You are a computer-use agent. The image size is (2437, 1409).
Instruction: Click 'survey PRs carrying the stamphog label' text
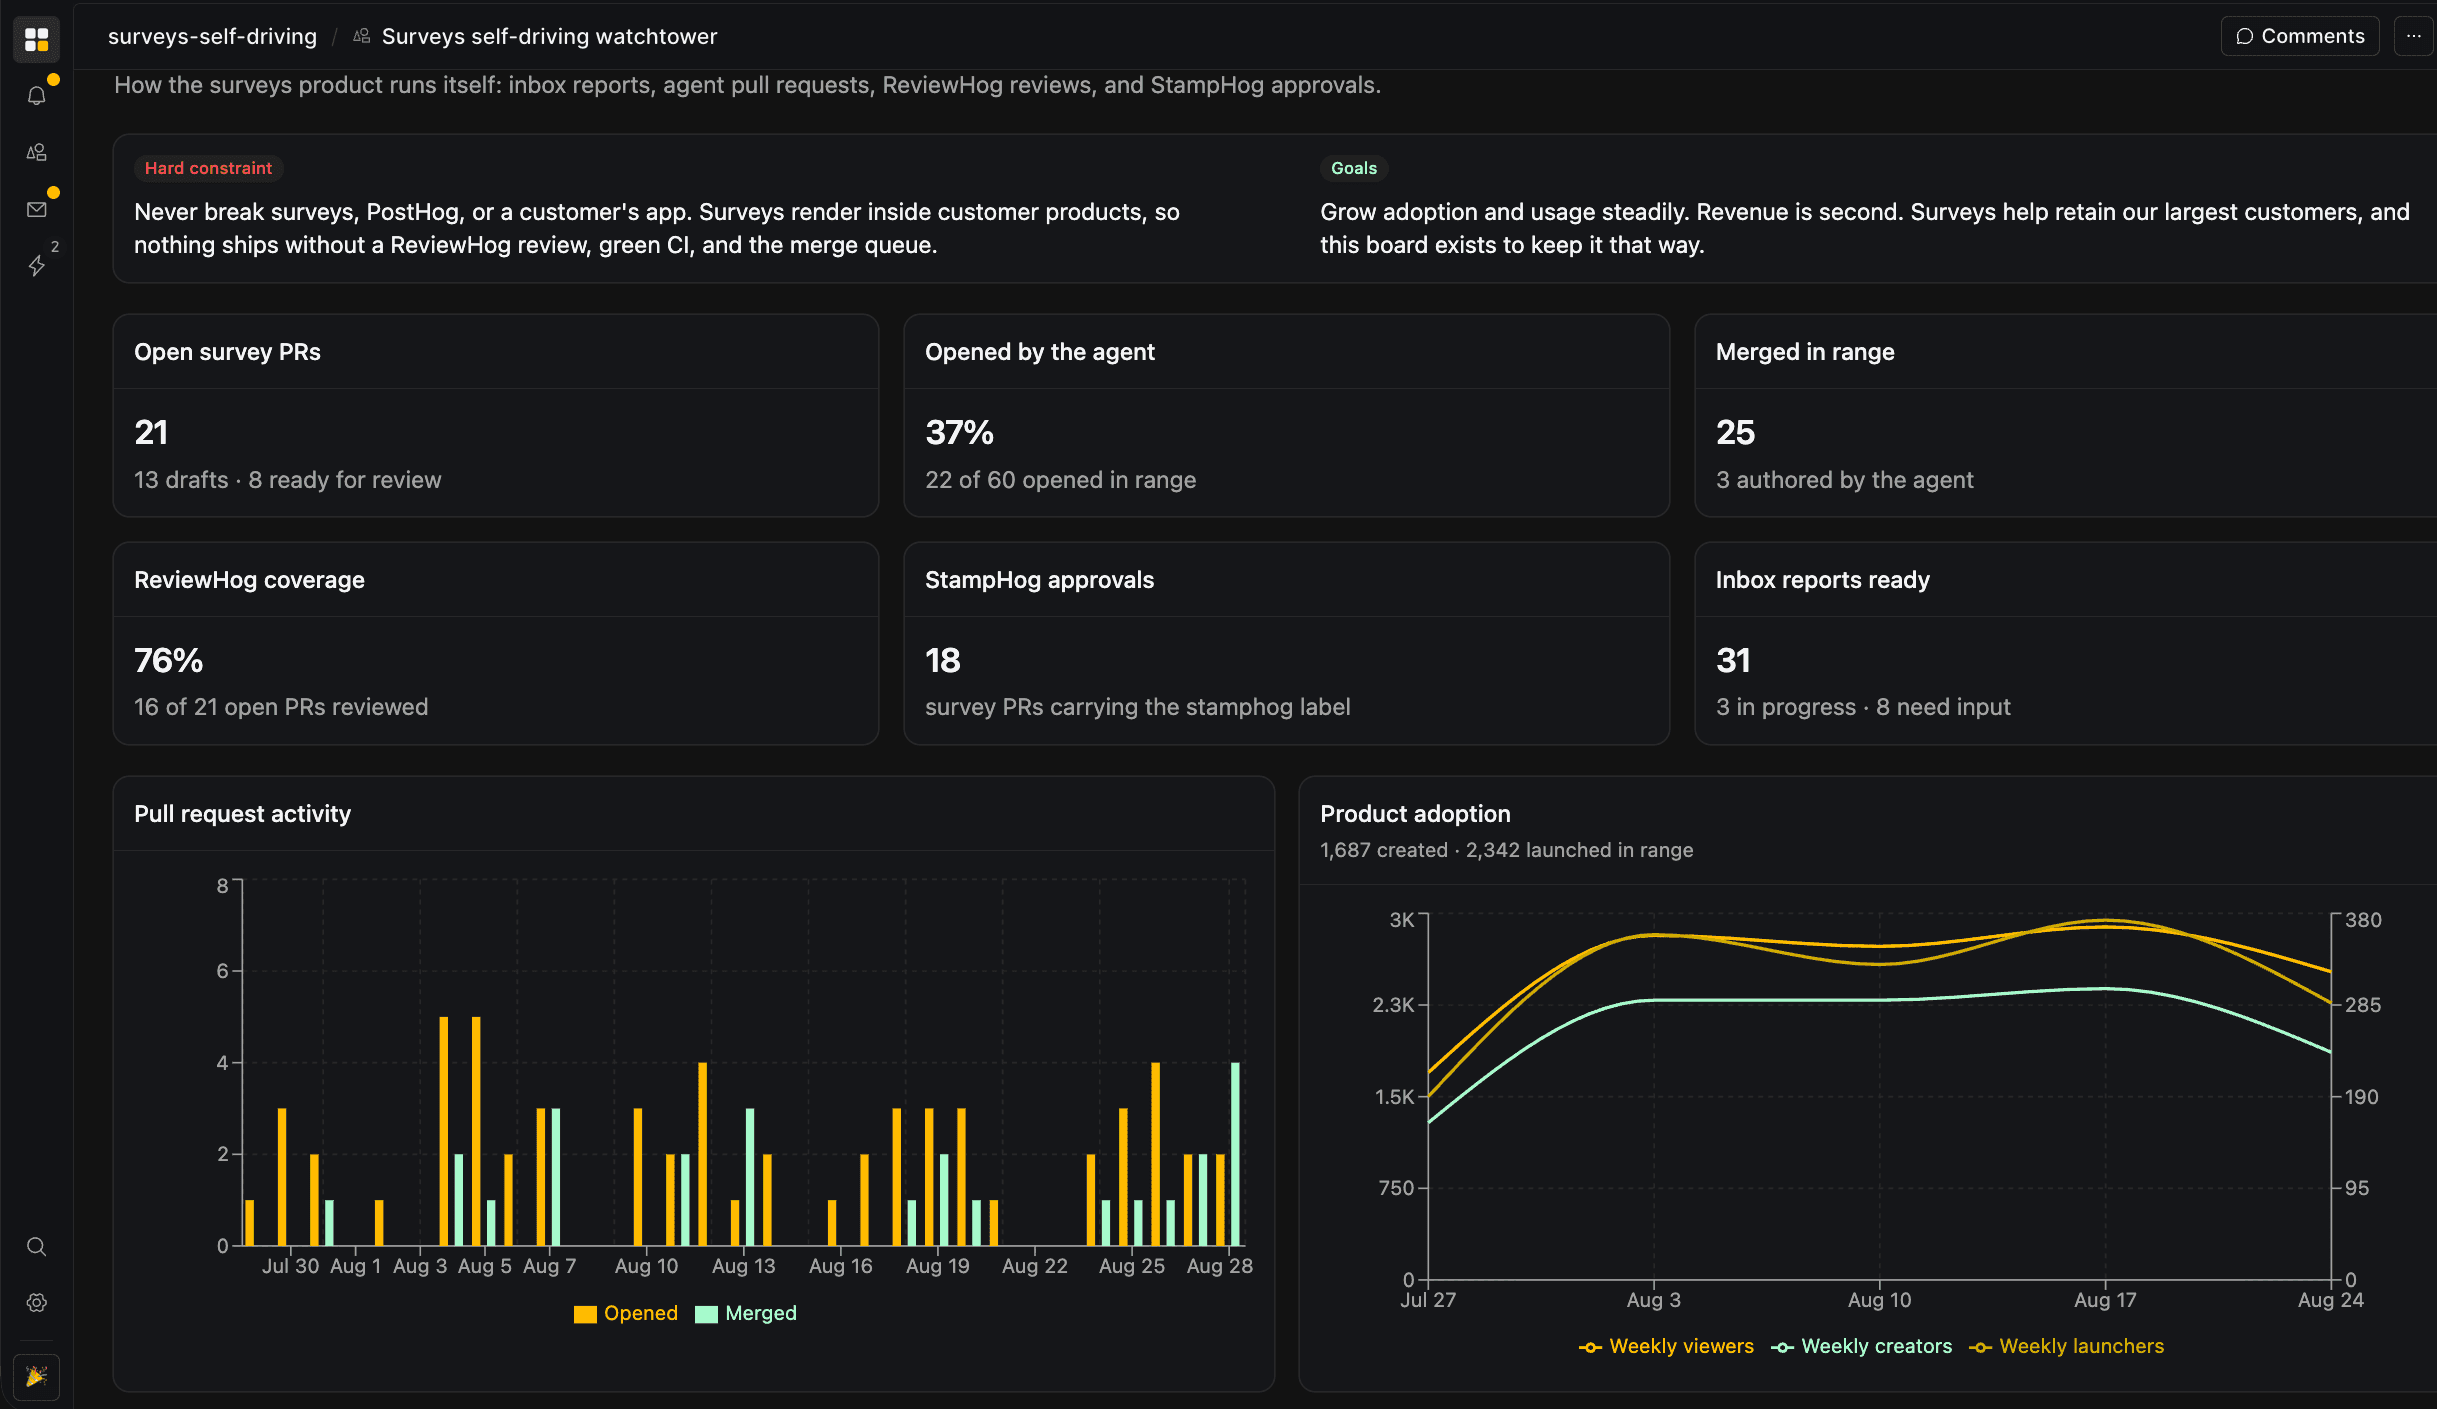coord(1137,707)
